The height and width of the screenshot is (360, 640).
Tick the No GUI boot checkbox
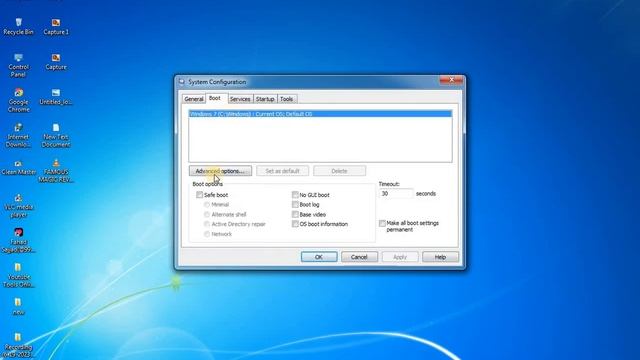point(295,195)
